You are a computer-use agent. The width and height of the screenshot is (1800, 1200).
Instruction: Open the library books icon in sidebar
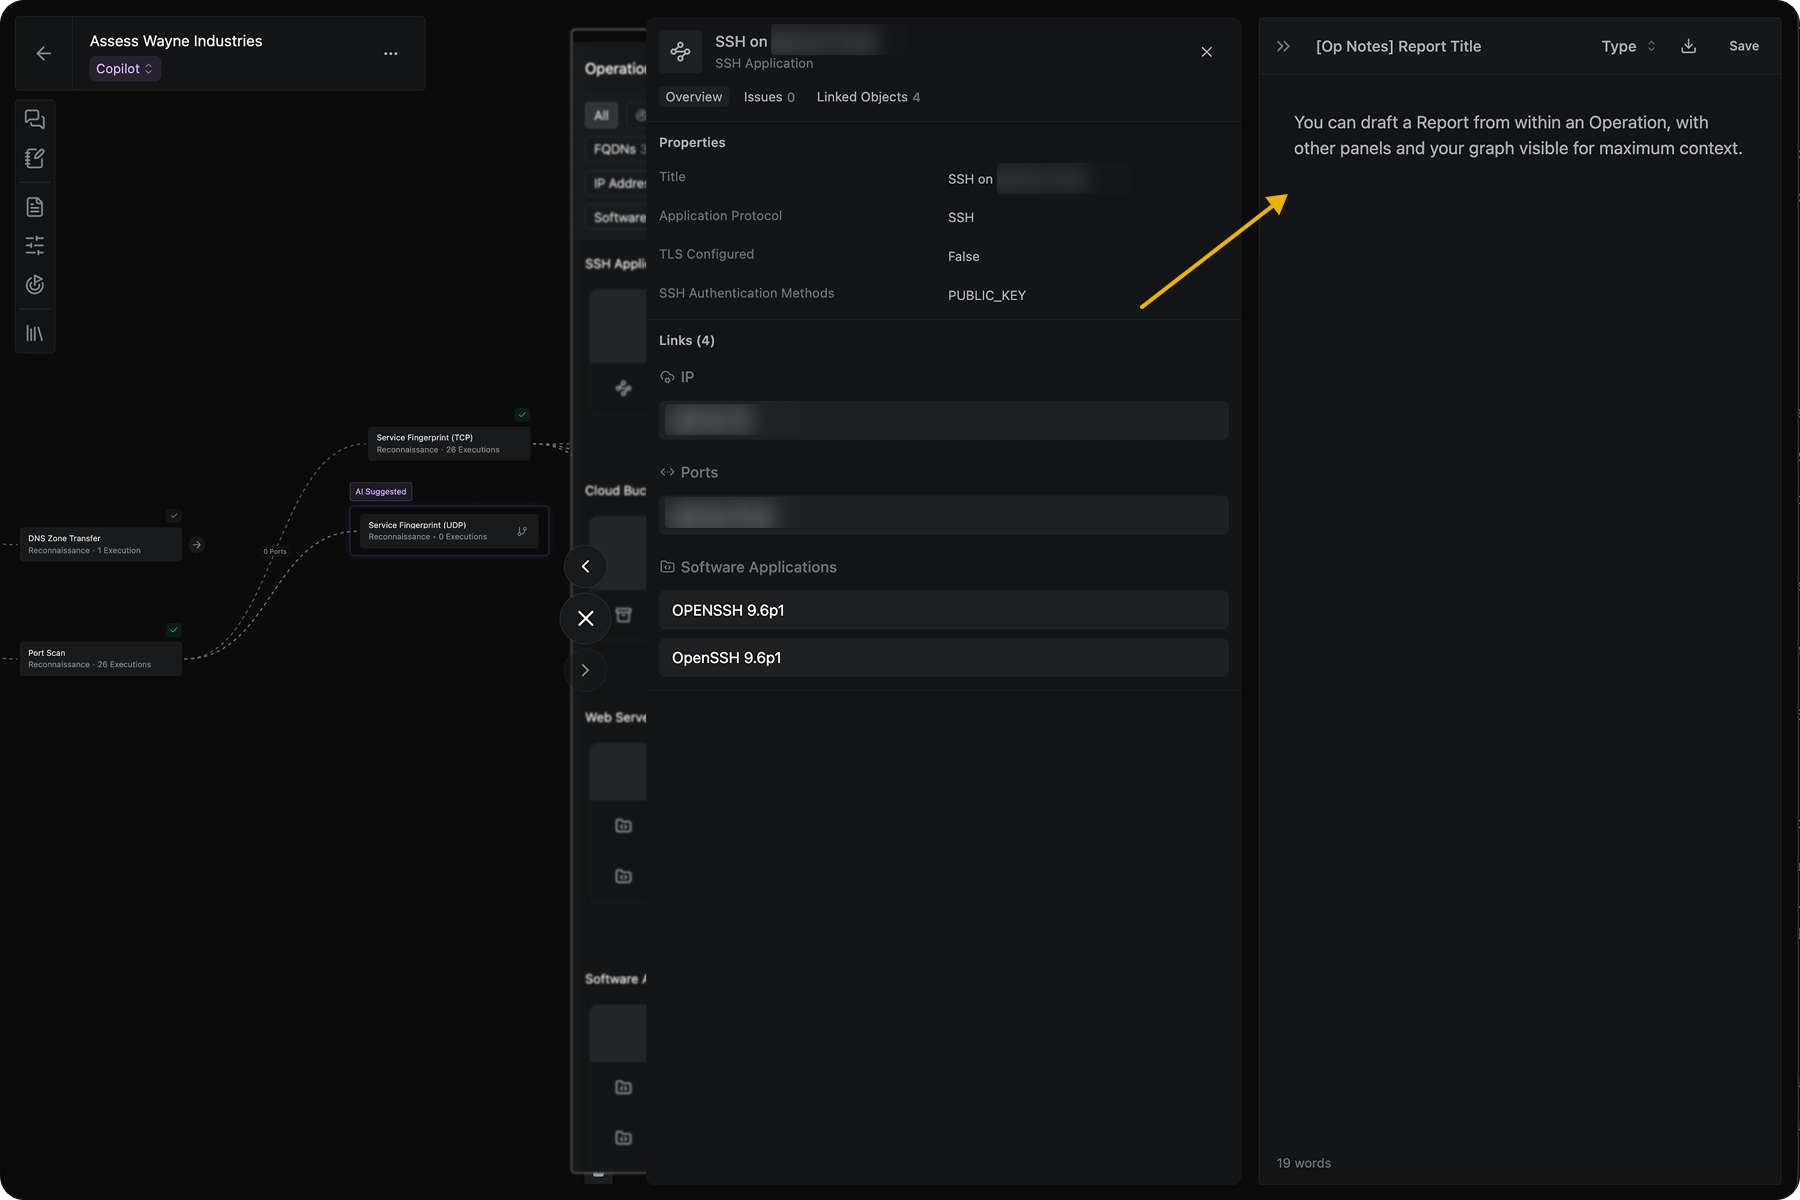point(35,334)
